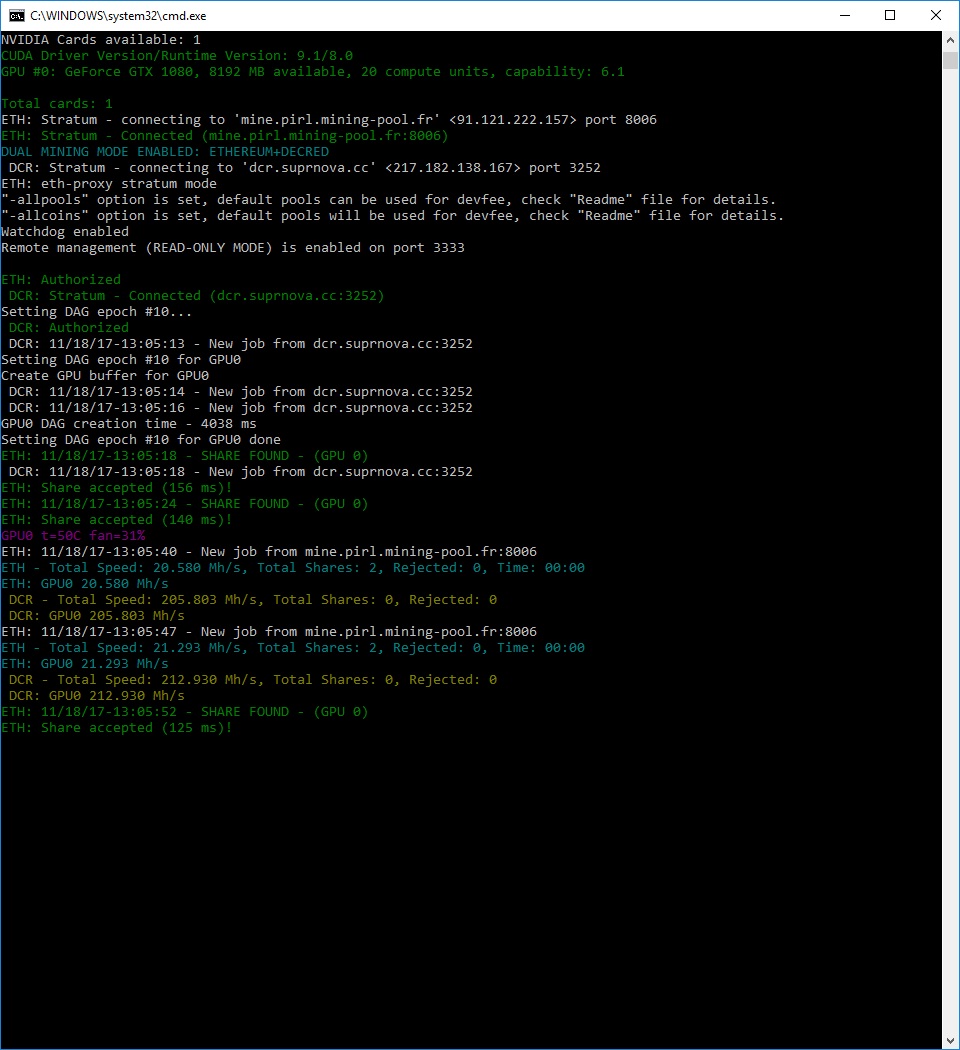The height and width of the screenshot is (1050, 960).
Task: Close the cmd.exe console window
Action: (936, 15)
